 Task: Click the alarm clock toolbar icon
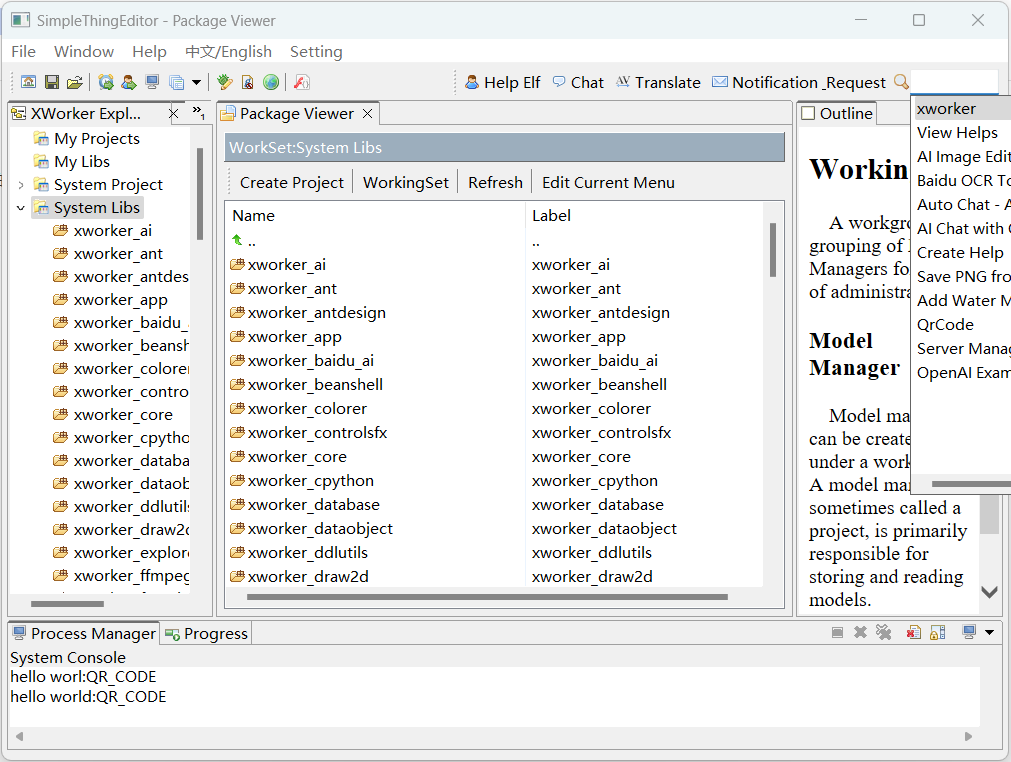(106, 82)
